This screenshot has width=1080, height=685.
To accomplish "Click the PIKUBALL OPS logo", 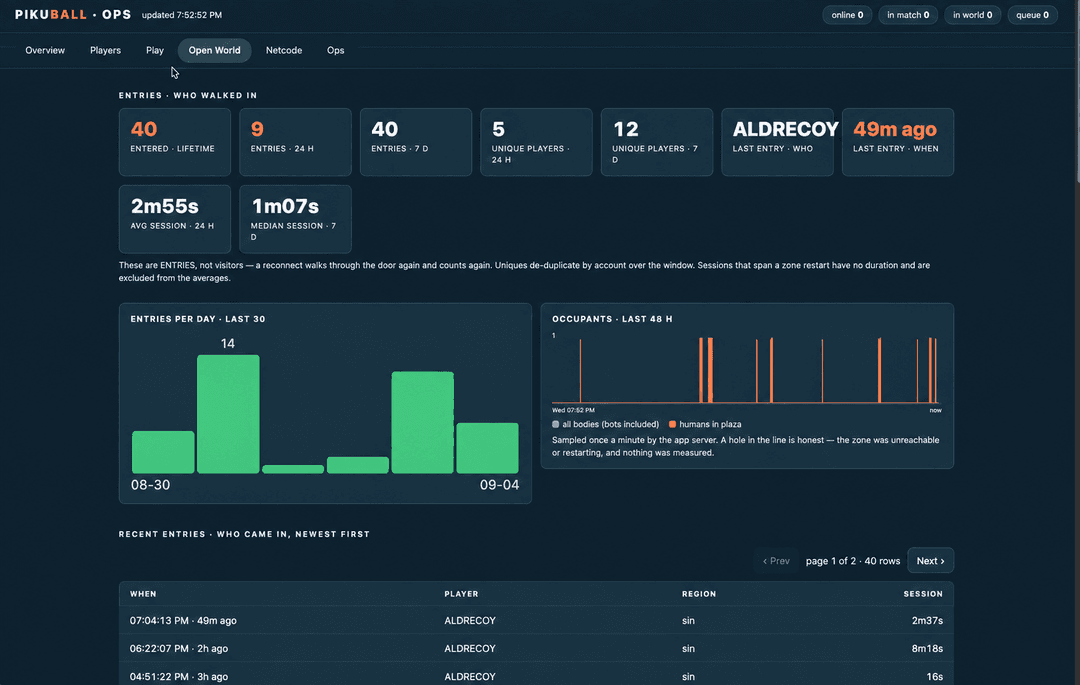I will (73, 14).
